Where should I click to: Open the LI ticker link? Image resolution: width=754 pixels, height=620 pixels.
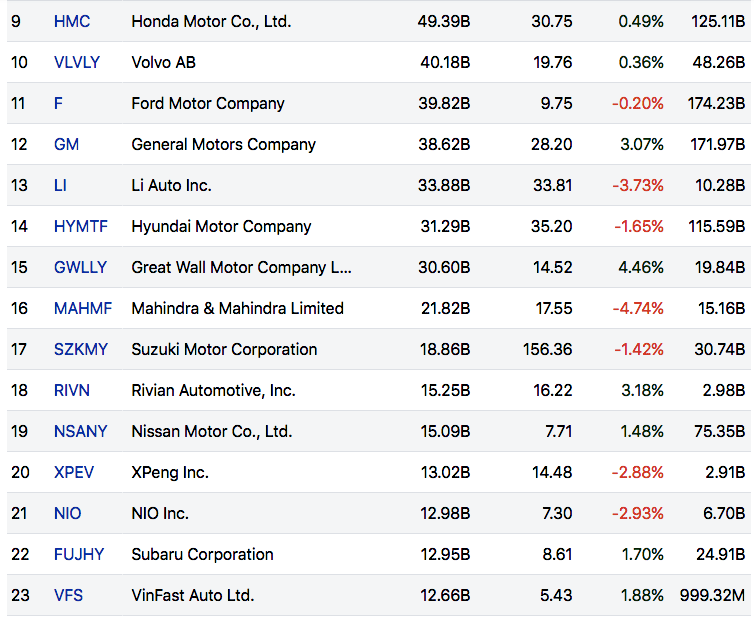(61, 185)
